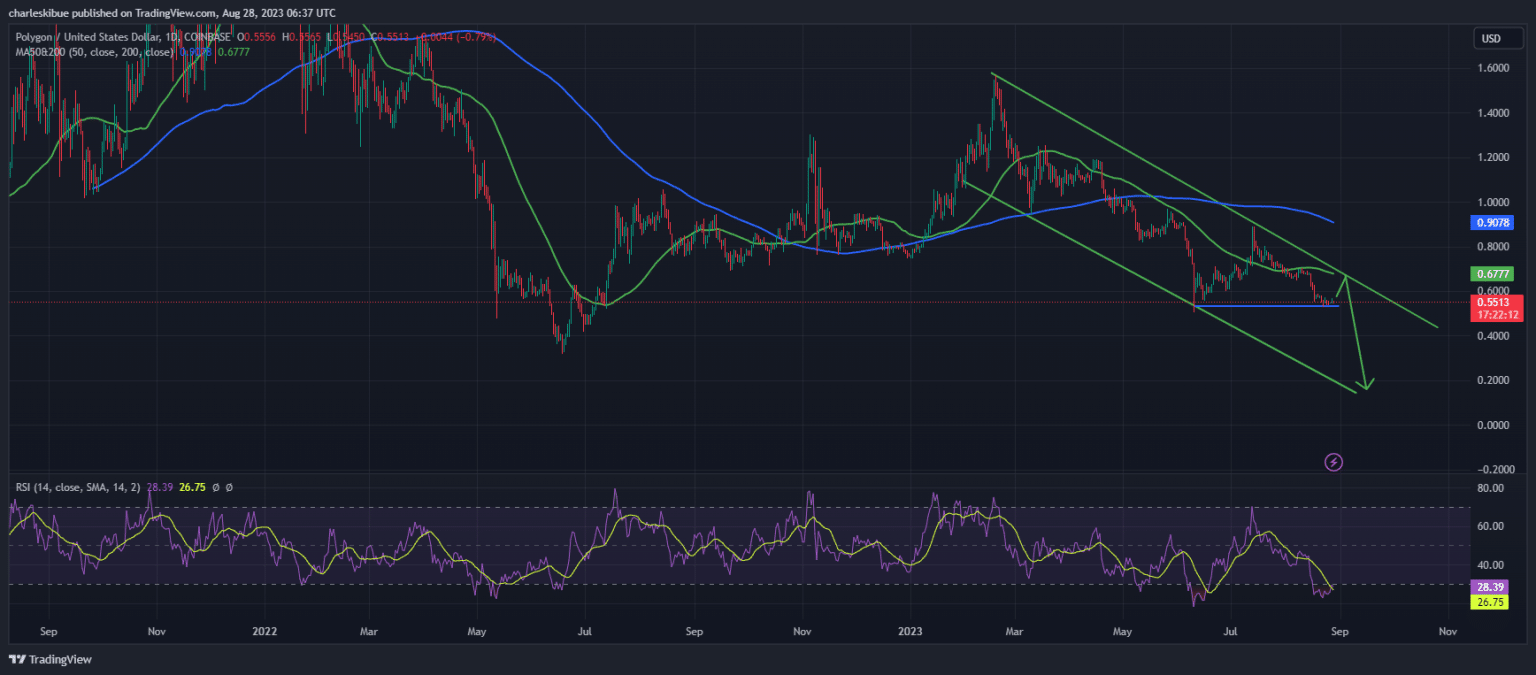Screen dimensions: 1536x675
Task: Click the red 0.5513 current price label
Action: click(1495, 301)
